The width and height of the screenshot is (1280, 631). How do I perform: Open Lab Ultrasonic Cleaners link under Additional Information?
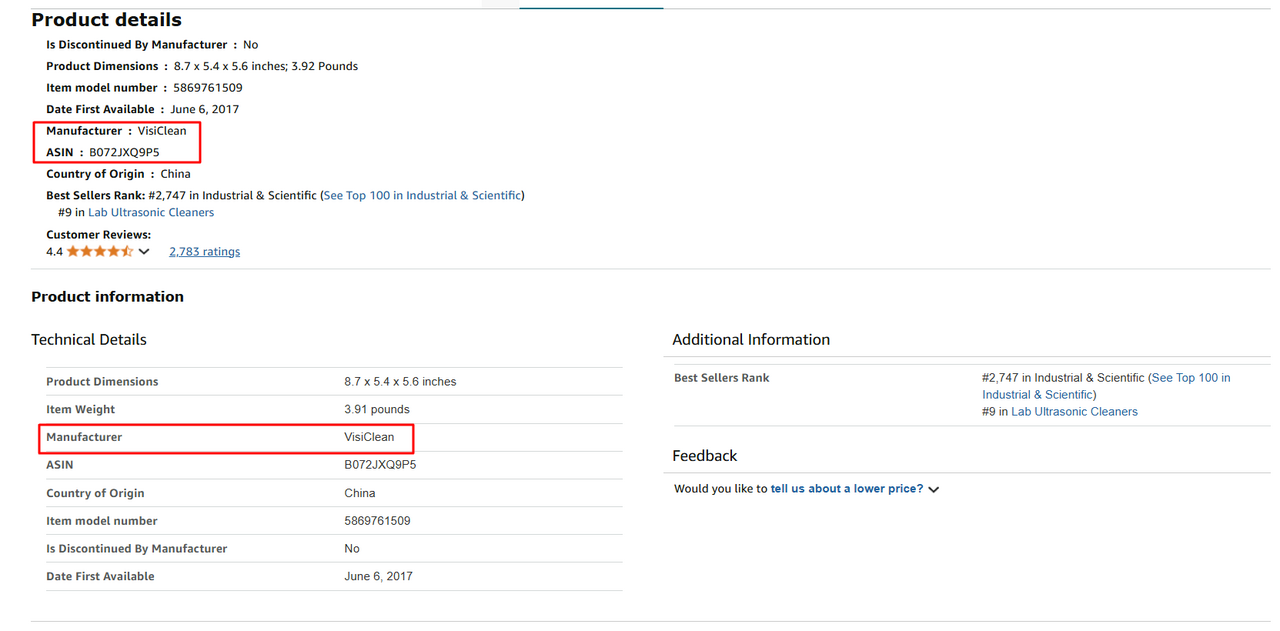click(1074, 412)
